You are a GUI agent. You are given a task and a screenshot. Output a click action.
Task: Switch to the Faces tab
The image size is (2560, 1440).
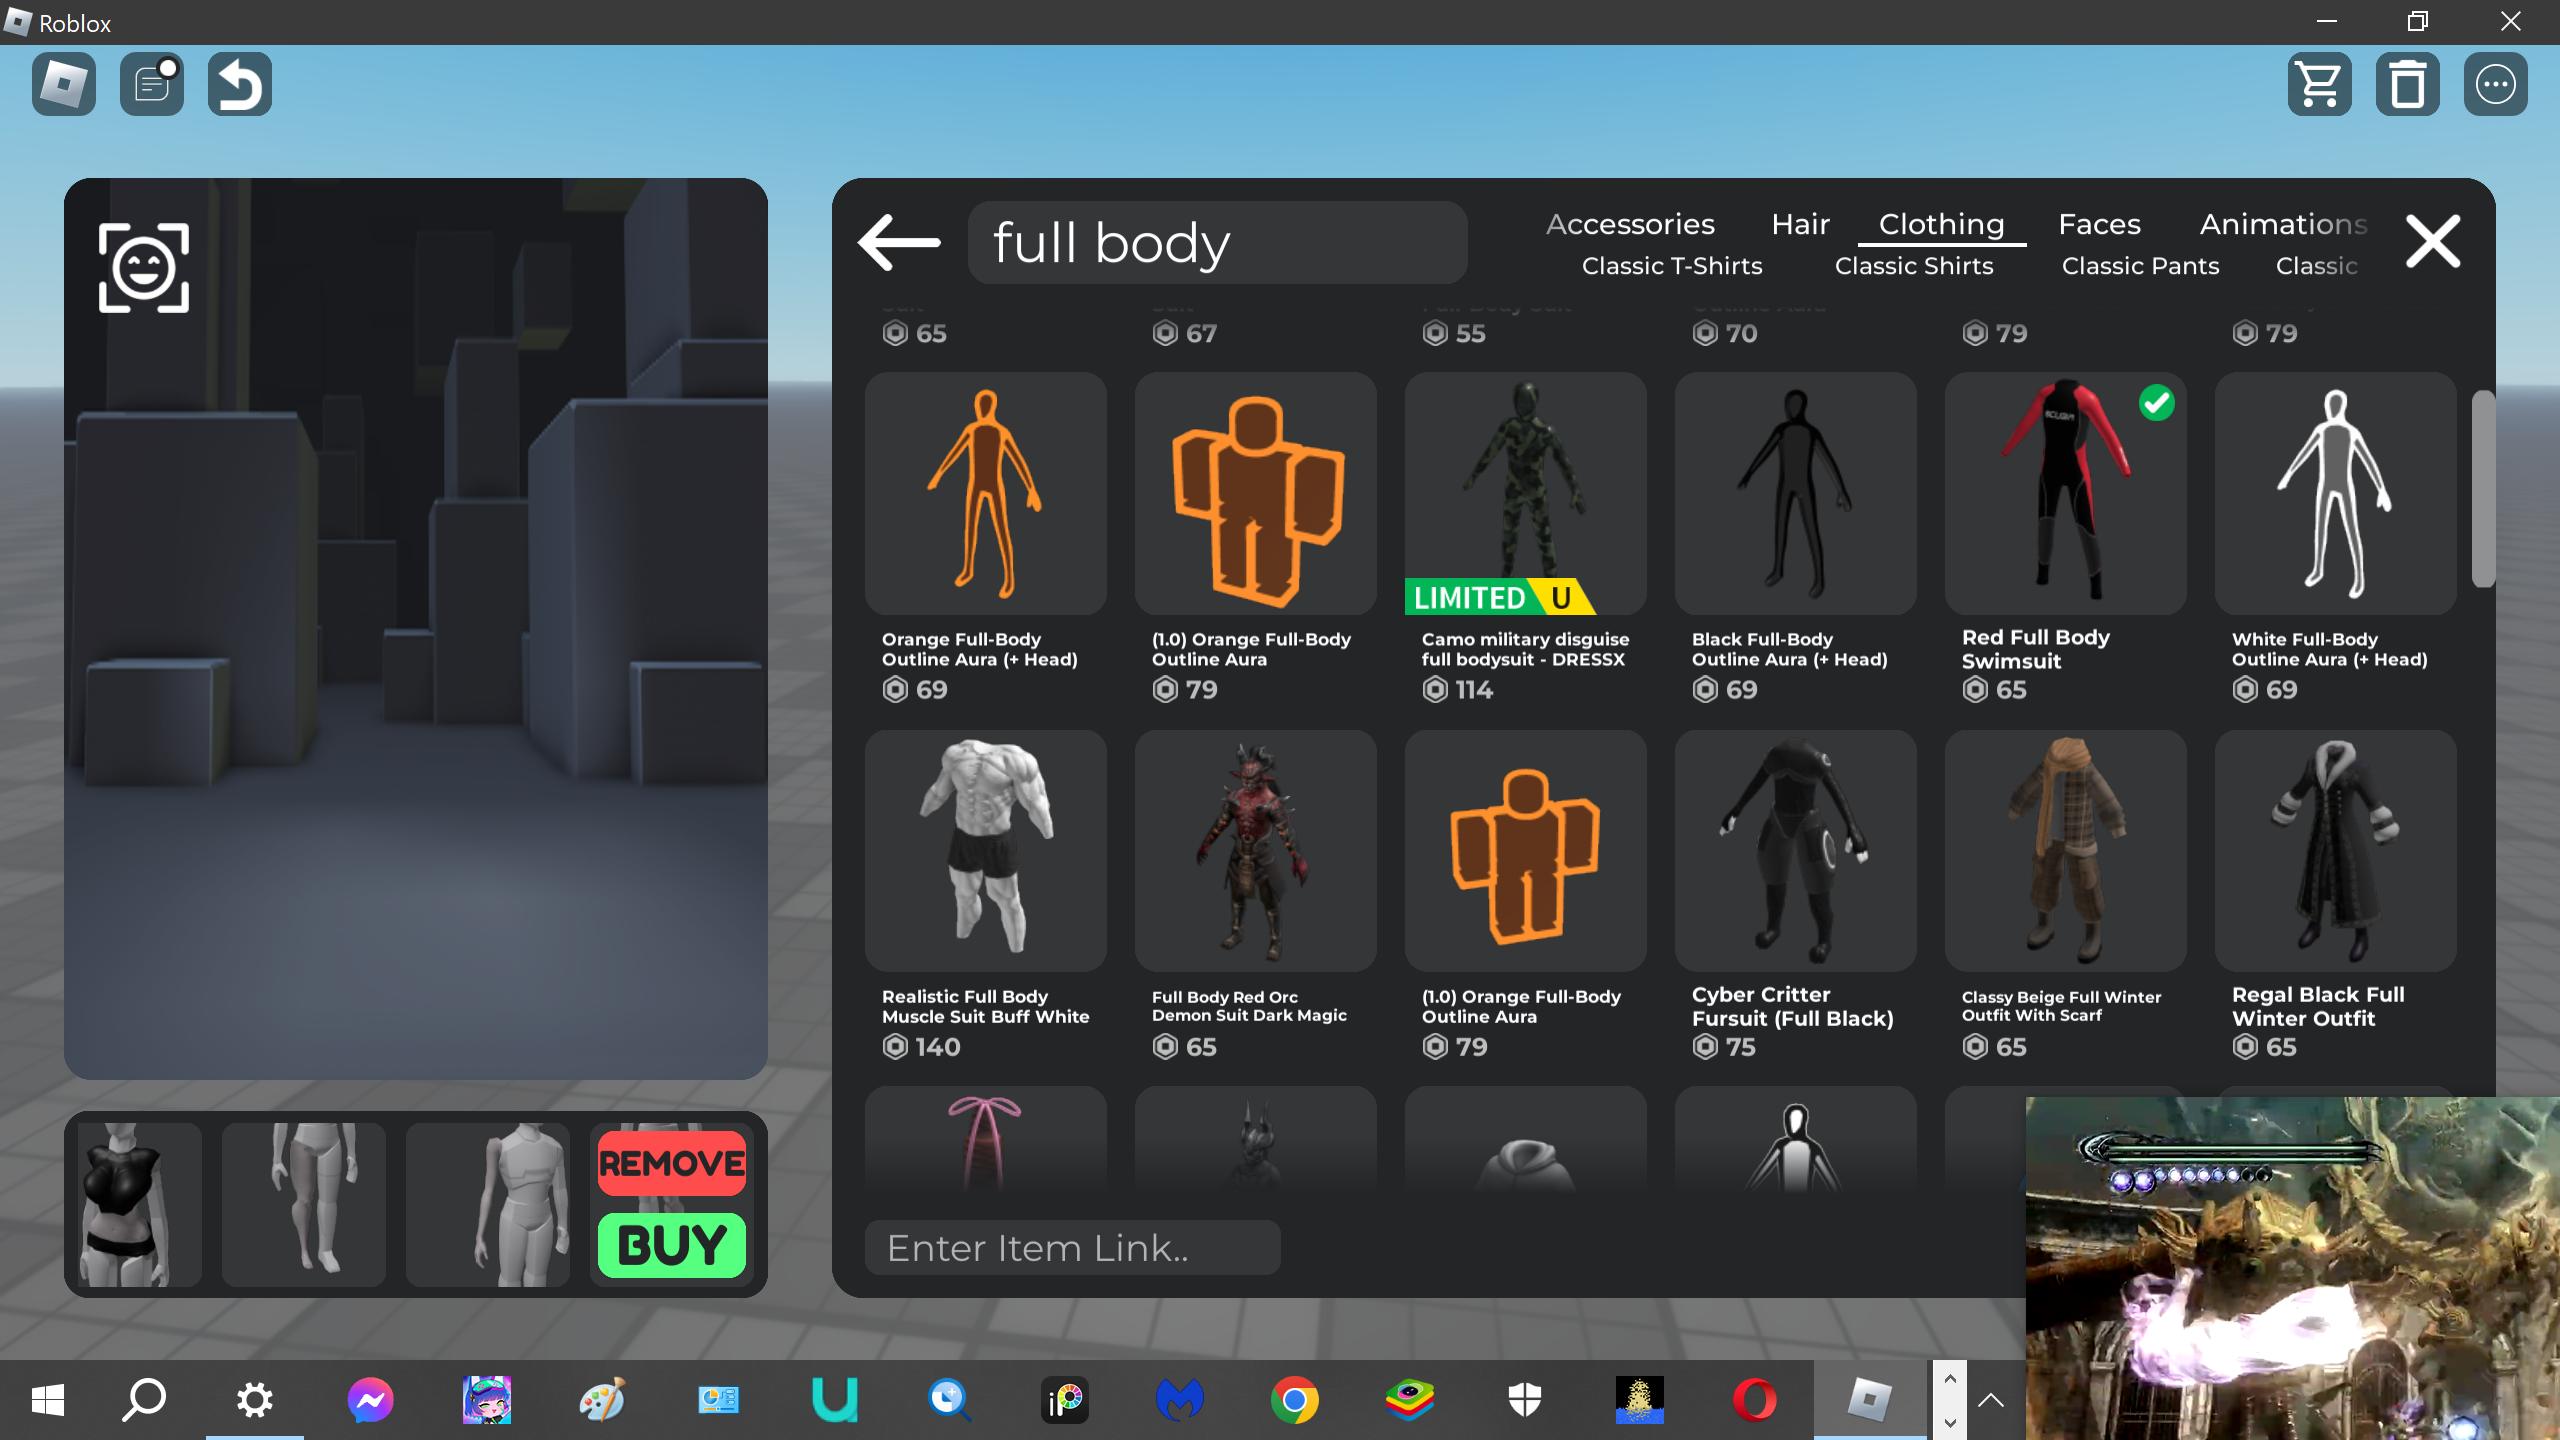(2099, 224)
